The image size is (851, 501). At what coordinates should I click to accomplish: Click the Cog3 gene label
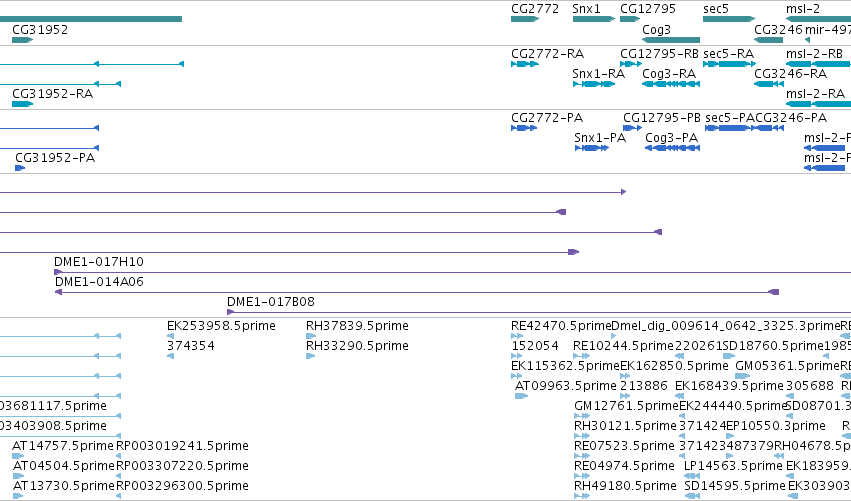click(656, 29)
